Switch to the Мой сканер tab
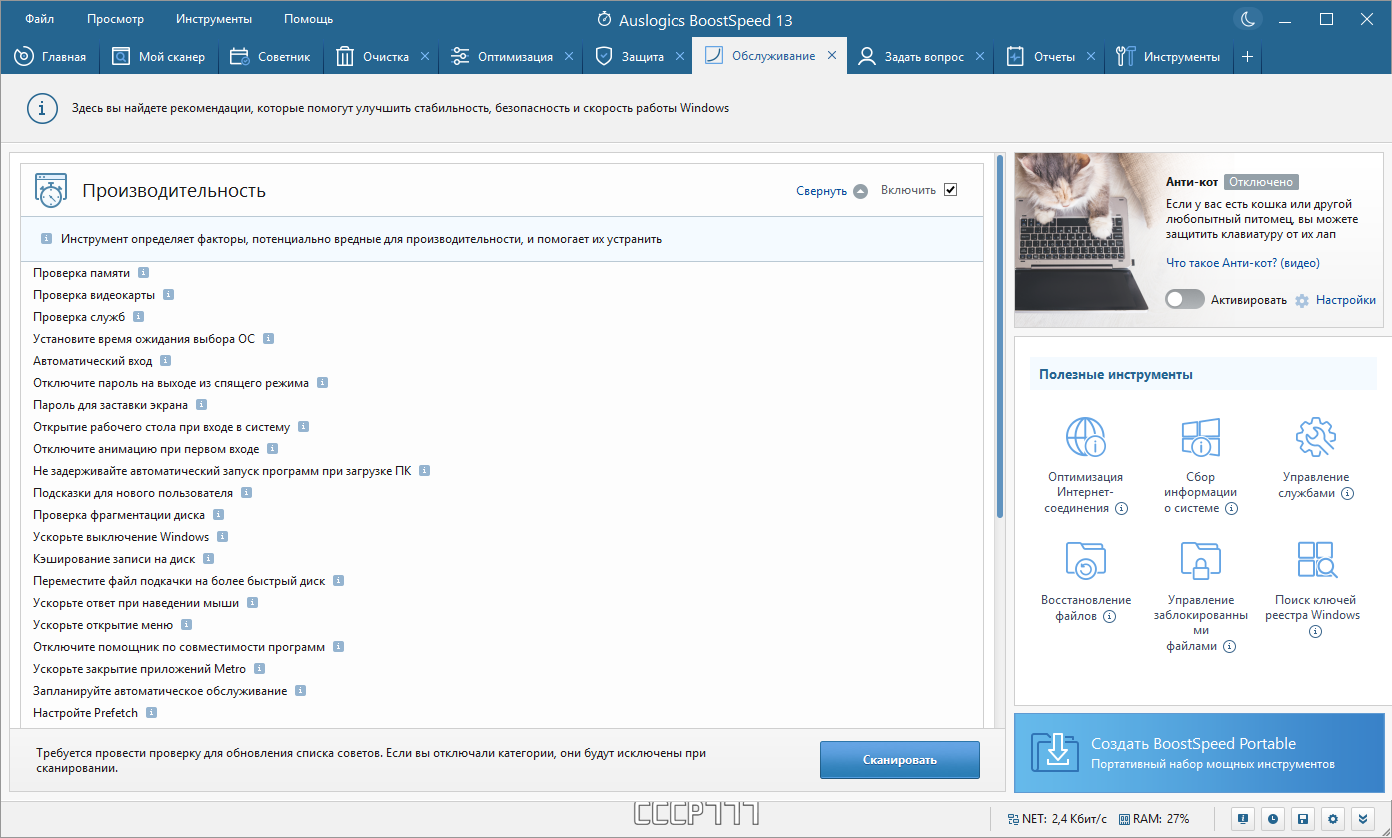Viewport: 1392px width, 838px height. point(158,57)
